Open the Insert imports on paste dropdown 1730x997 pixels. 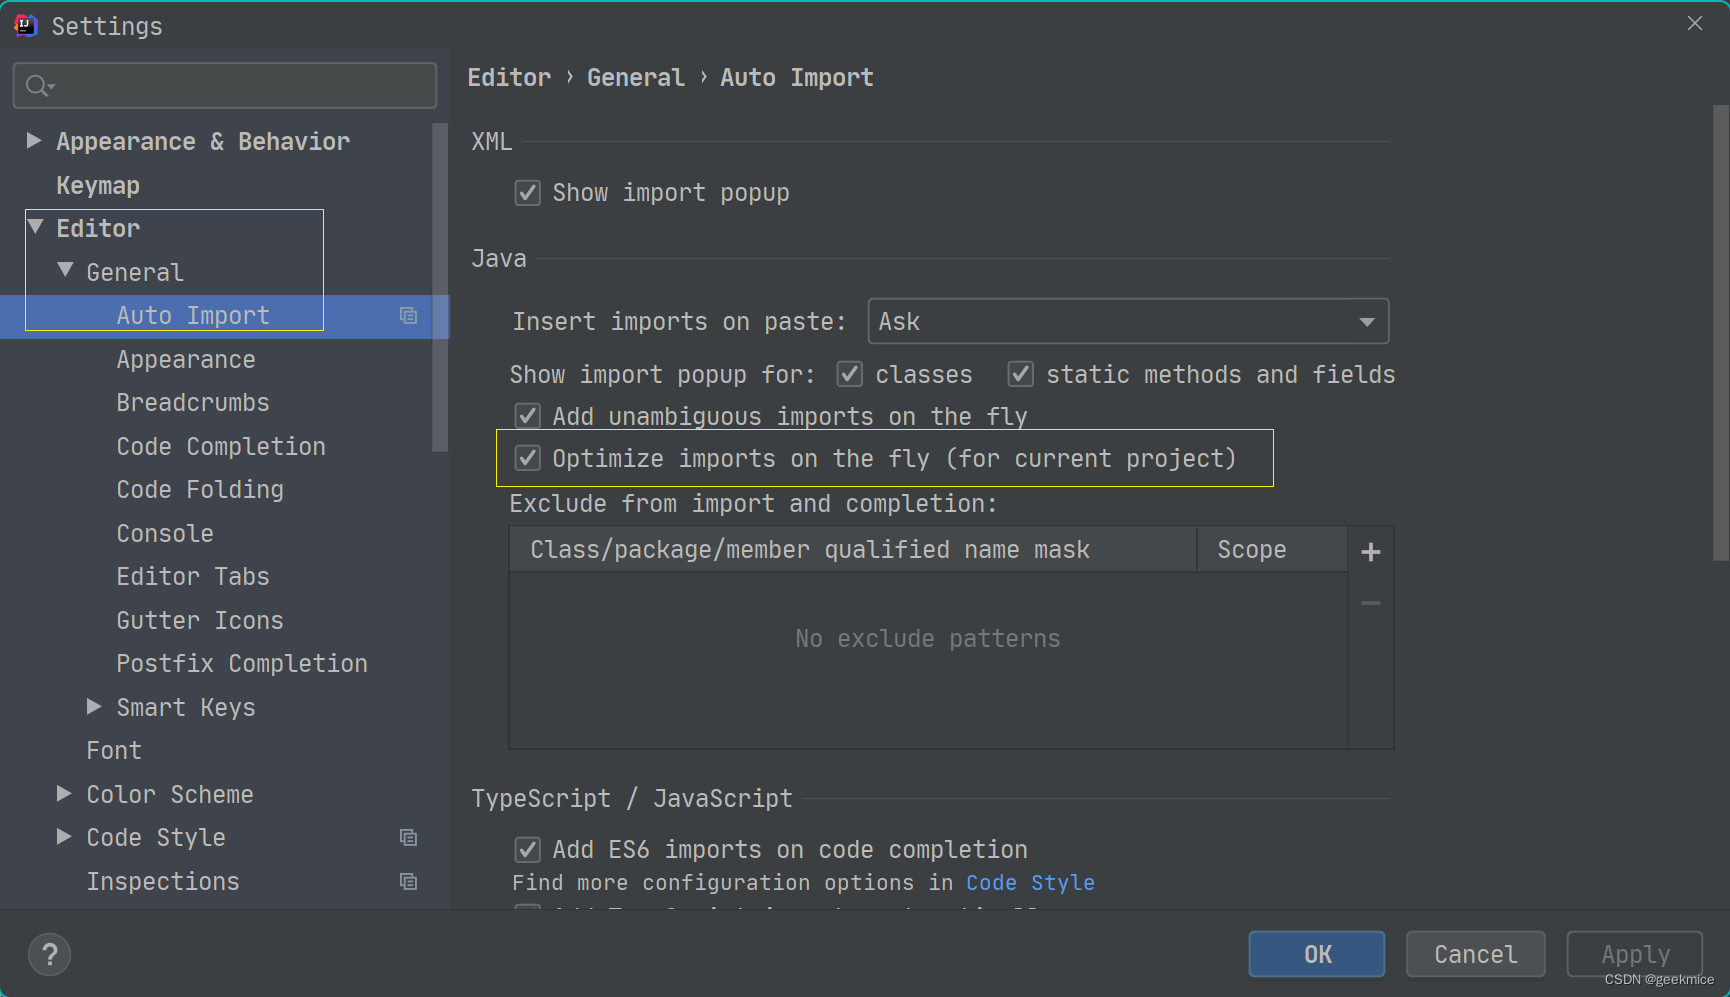pos(1128,322)
